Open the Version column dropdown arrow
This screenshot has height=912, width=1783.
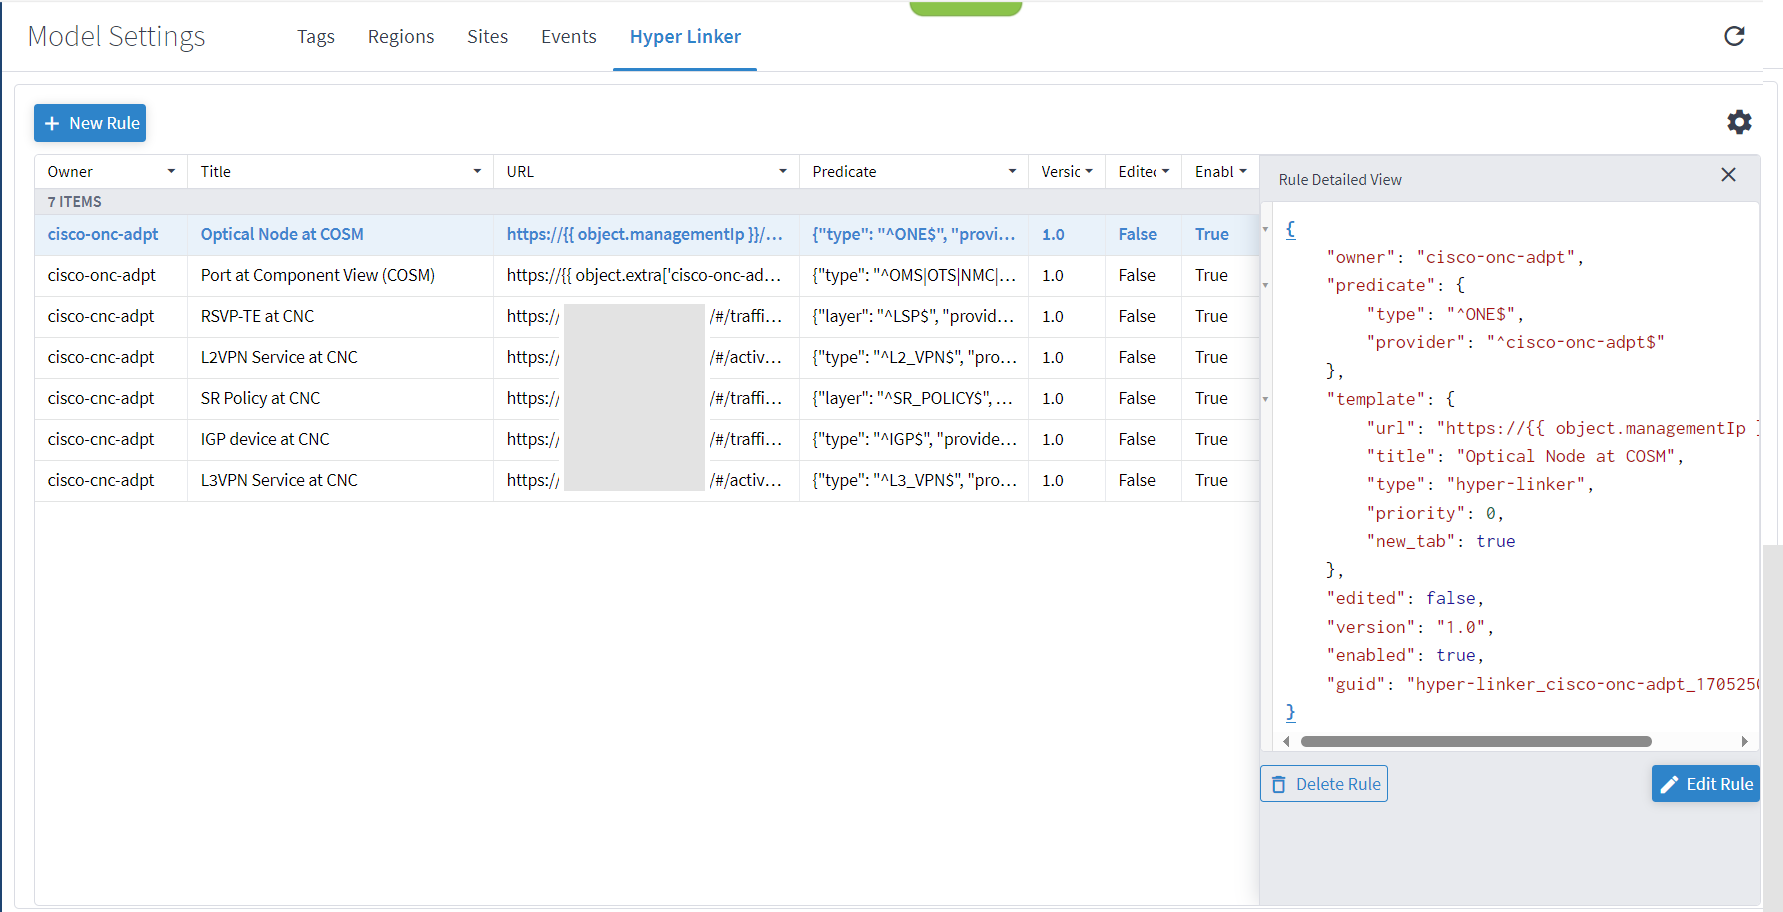pyautogui.click(x=1089, y=172)
